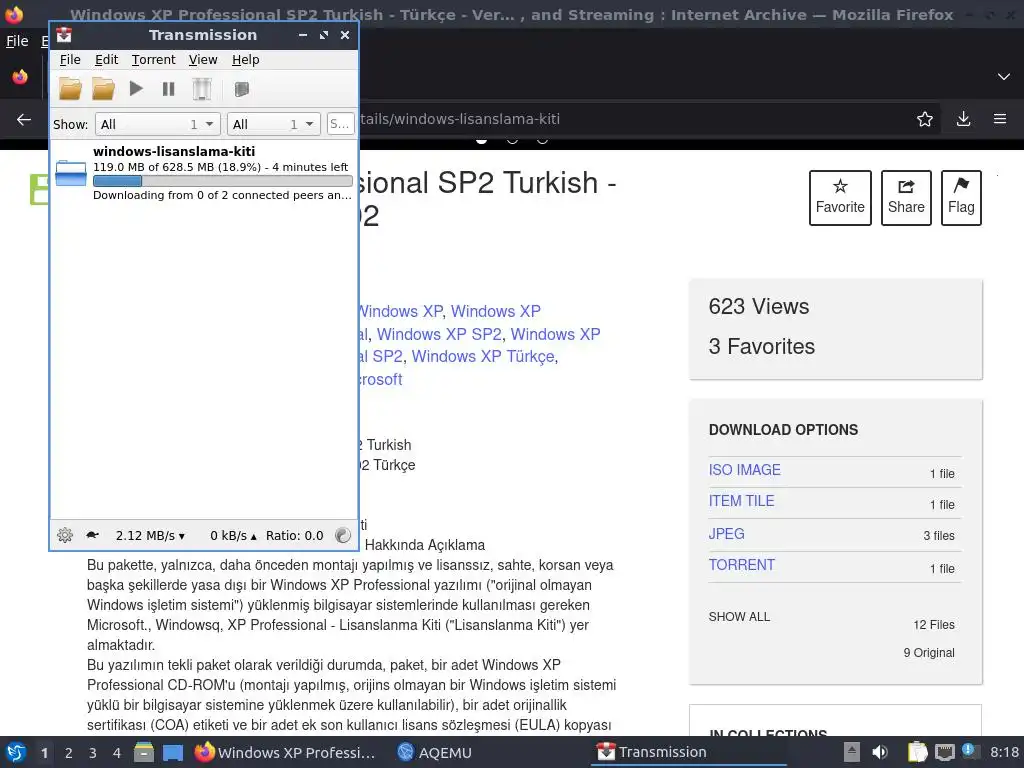Click the windows-lisanslama-kiti folder icon

[x=71, y=172]
